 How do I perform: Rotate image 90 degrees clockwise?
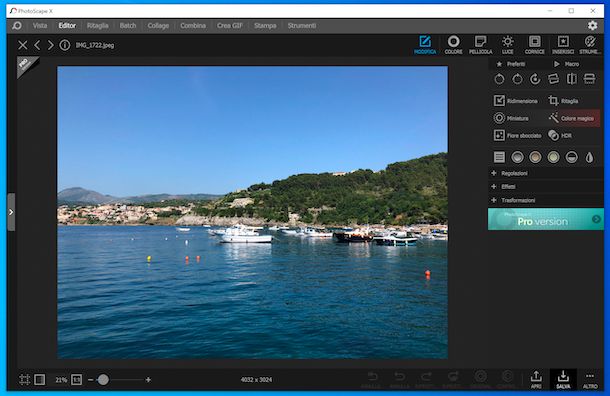tap(517, 79)
